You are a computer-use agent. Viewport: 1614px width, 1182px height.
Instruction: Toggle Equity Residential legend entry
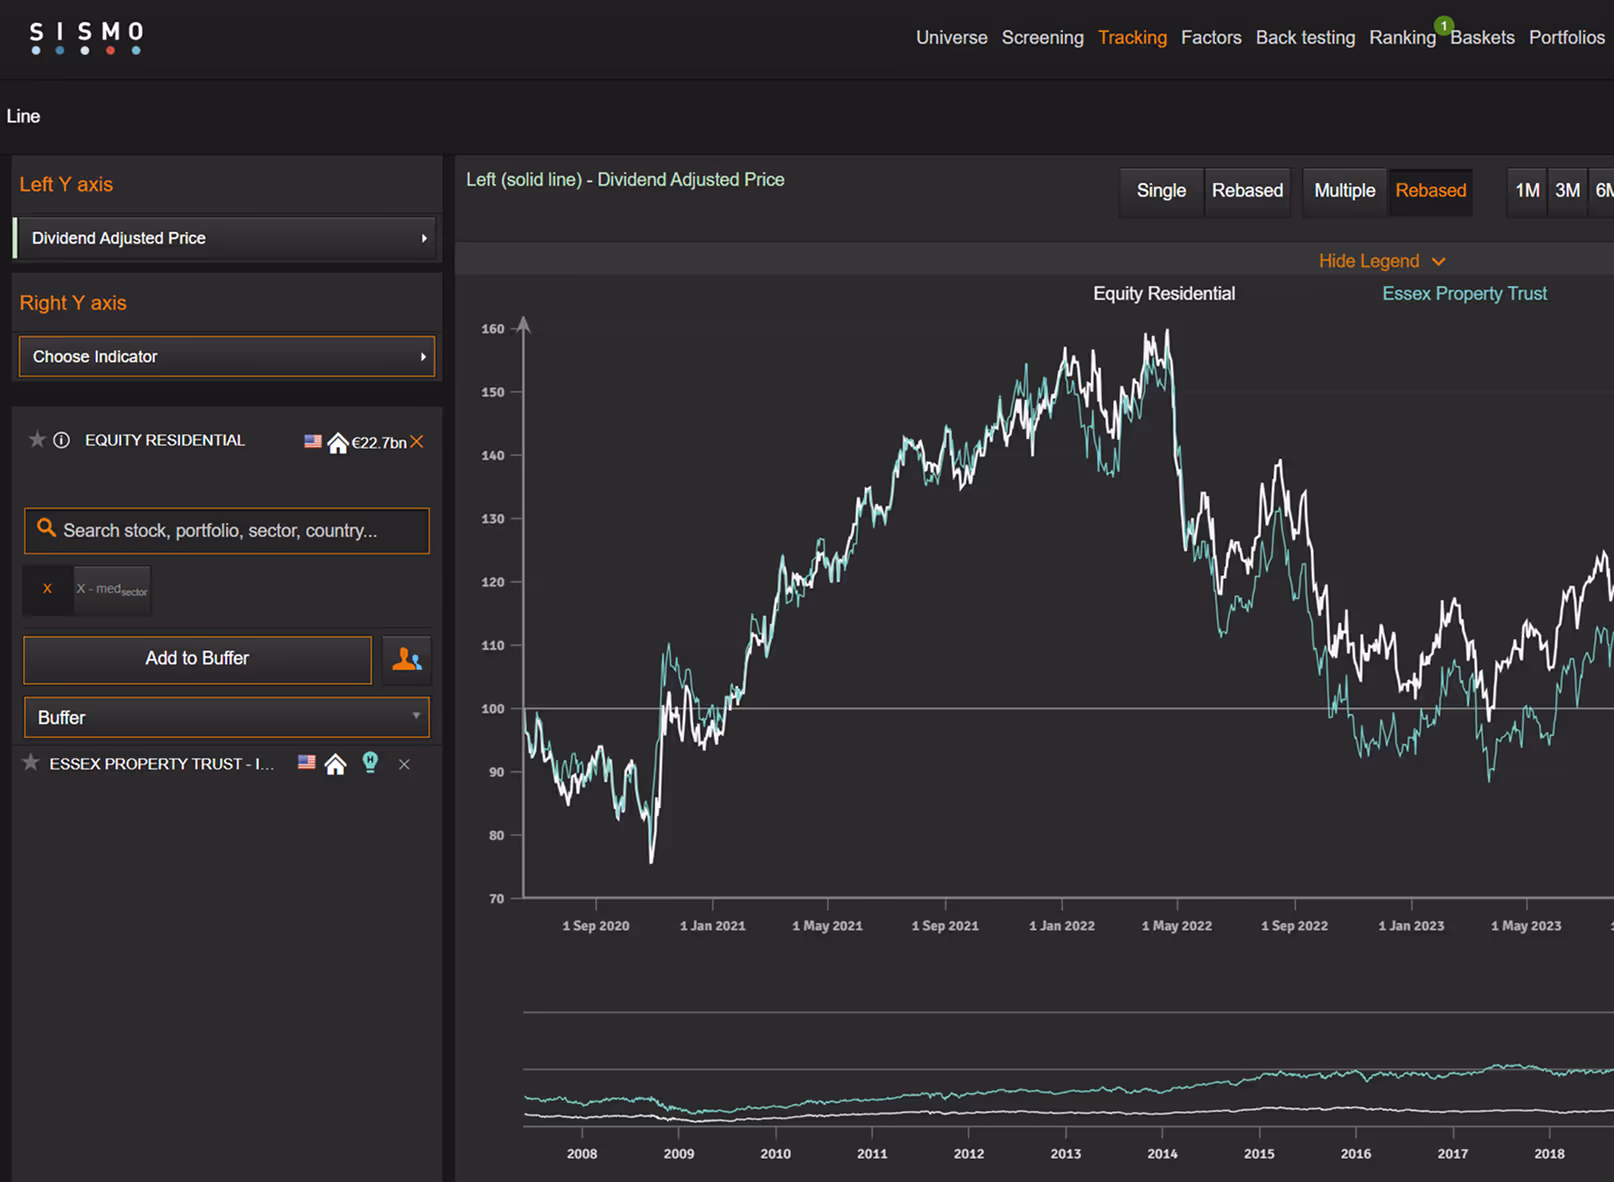(1164, 294)
